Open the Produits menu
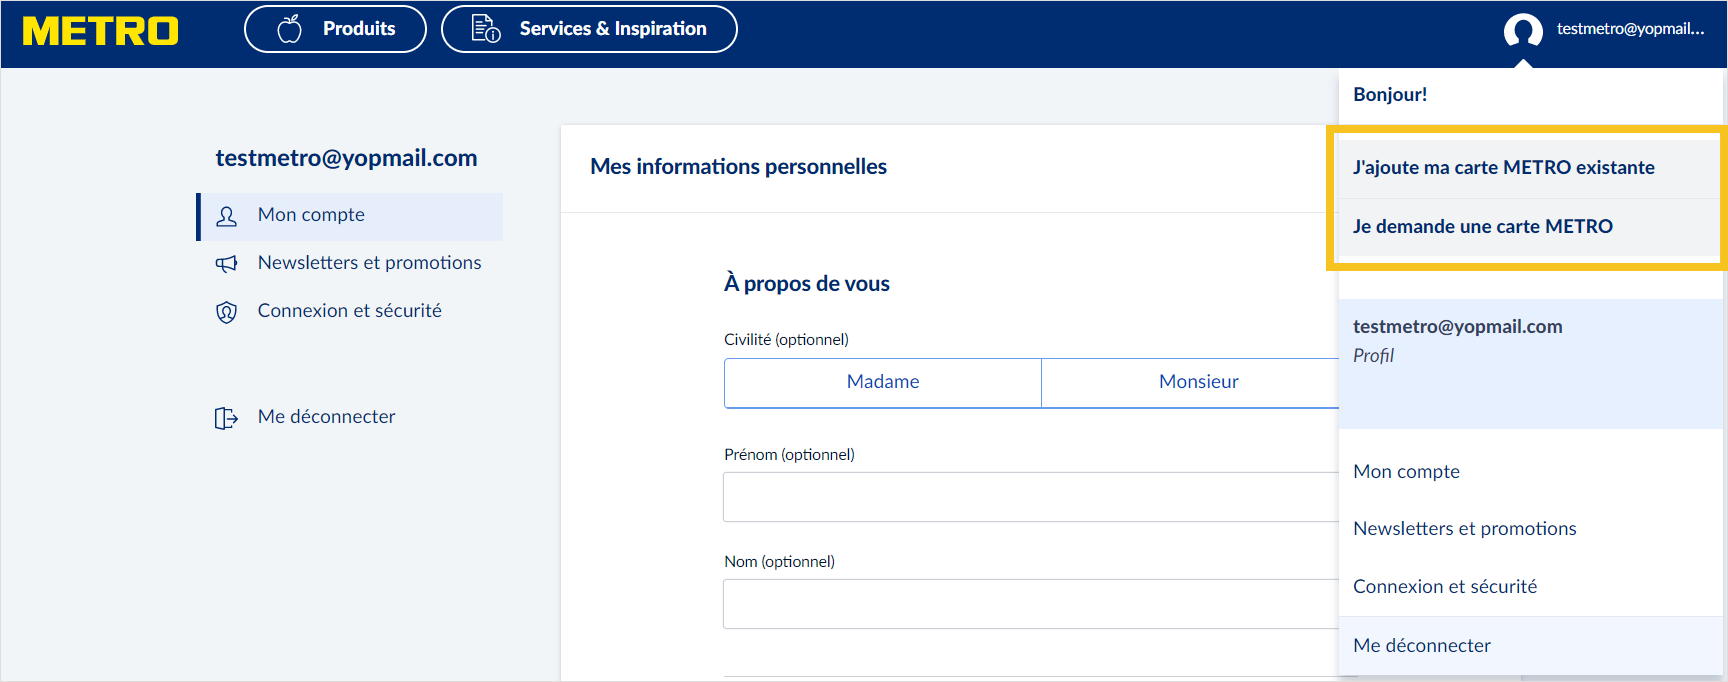This screenshot has height=682, width=1728. click(335, 29)
